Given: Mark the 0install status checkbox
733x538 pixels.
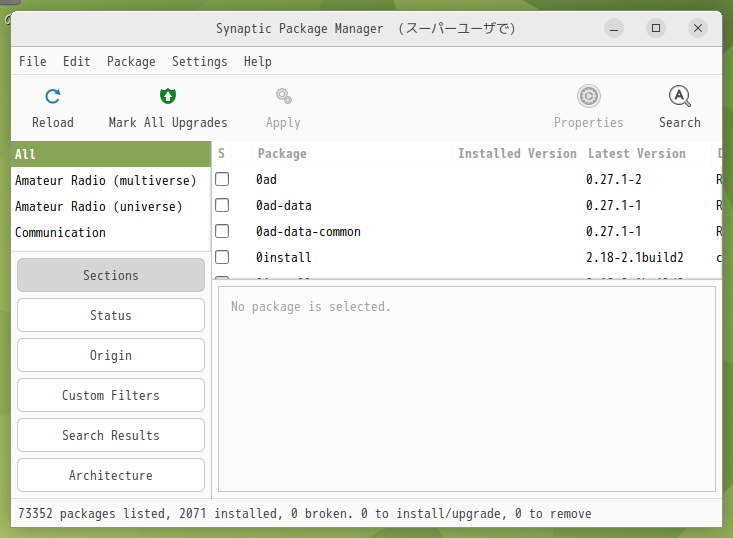Looking at the screenshot, I should coord(222,257).
